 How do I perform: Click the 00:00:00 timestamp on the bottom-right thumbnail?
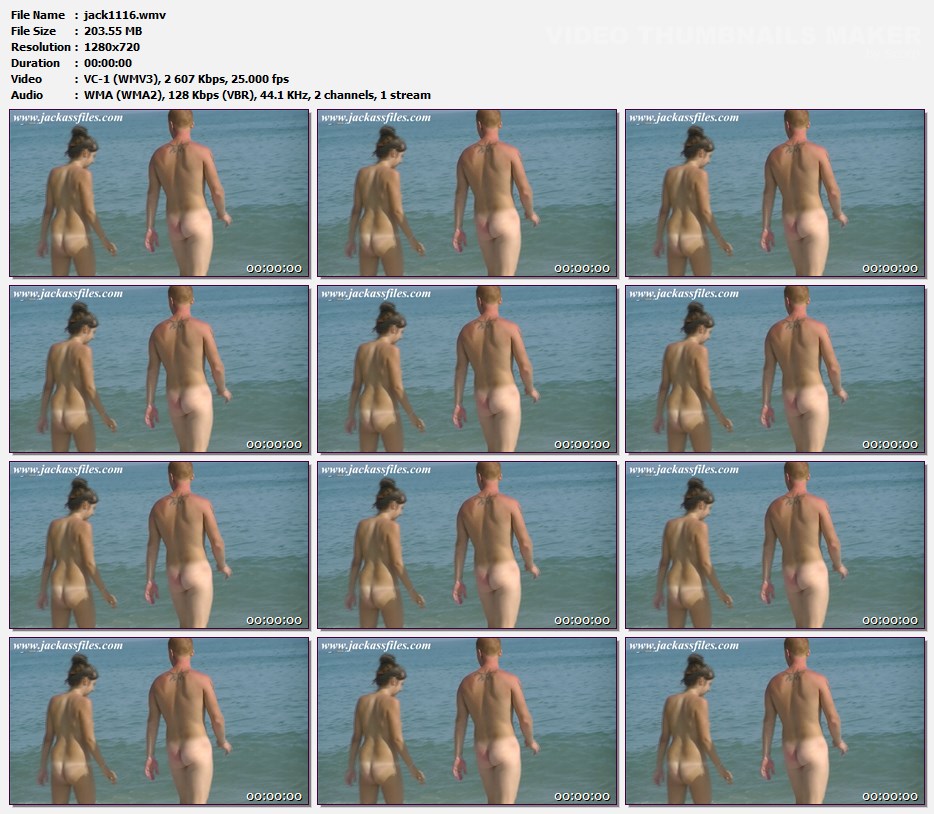[889, 796]
